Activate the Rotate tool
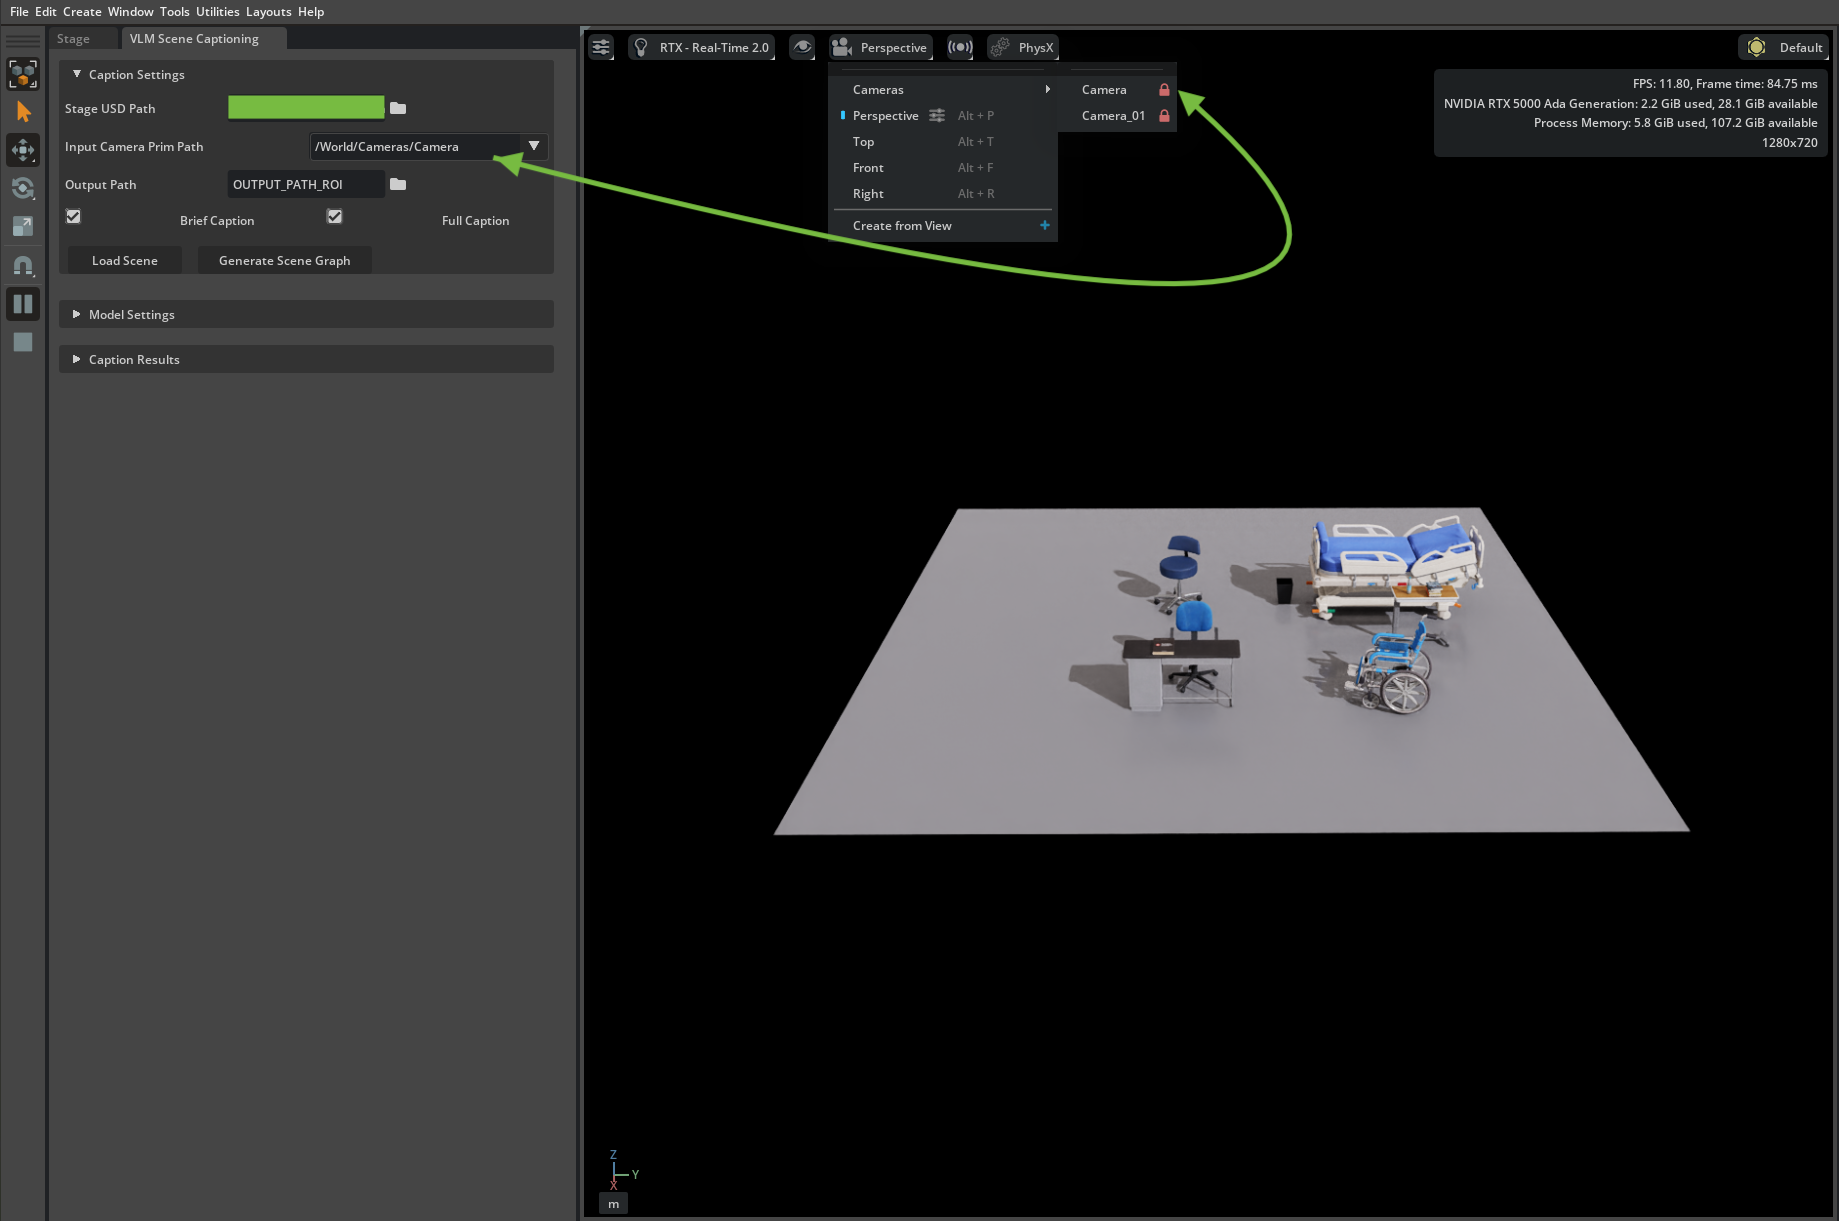 pos(23,188)
